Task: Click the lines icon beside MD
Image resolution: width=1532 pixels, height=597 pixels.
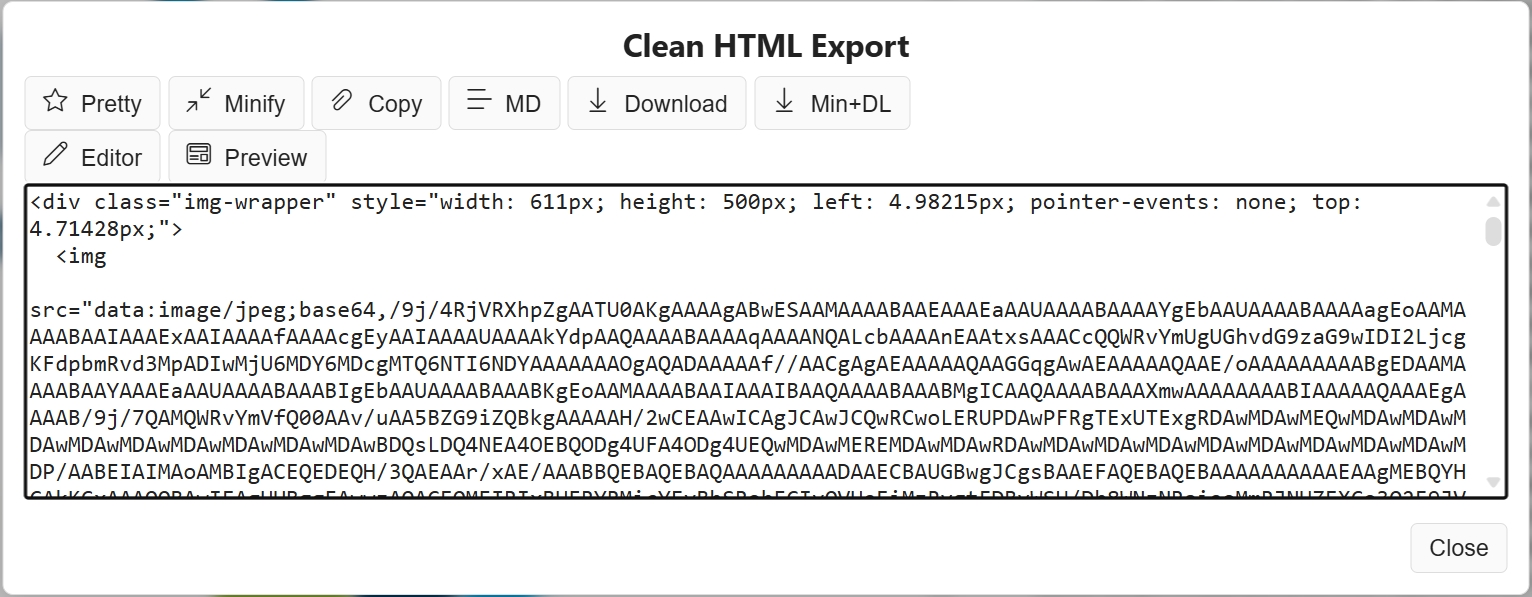Action: pos(480,101)
